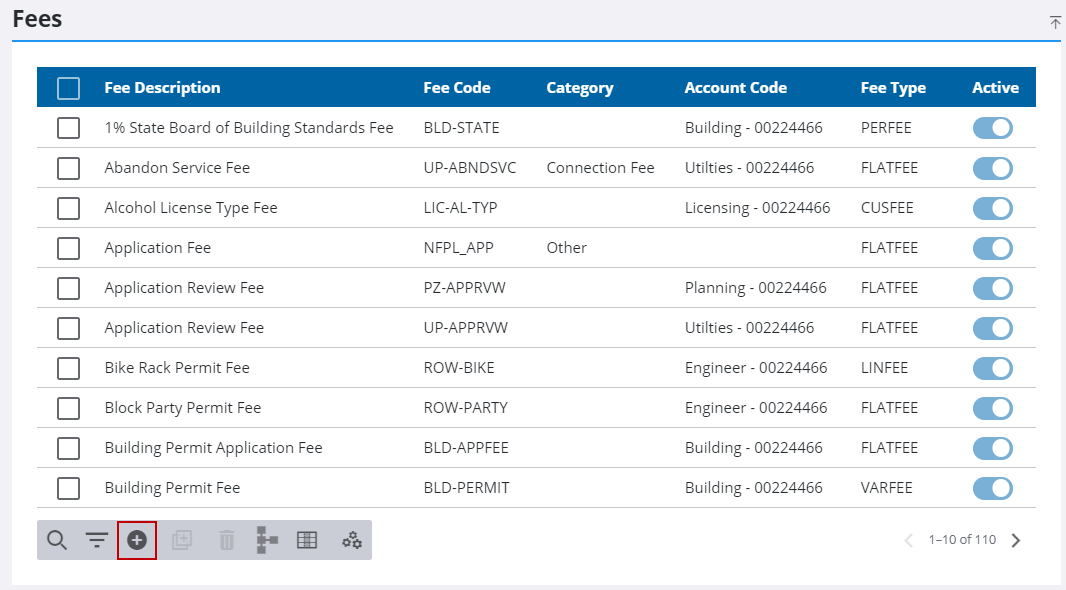Open the 1% State Board of Building Standards Fee
Screen dimensions: 1066x590
249,128
